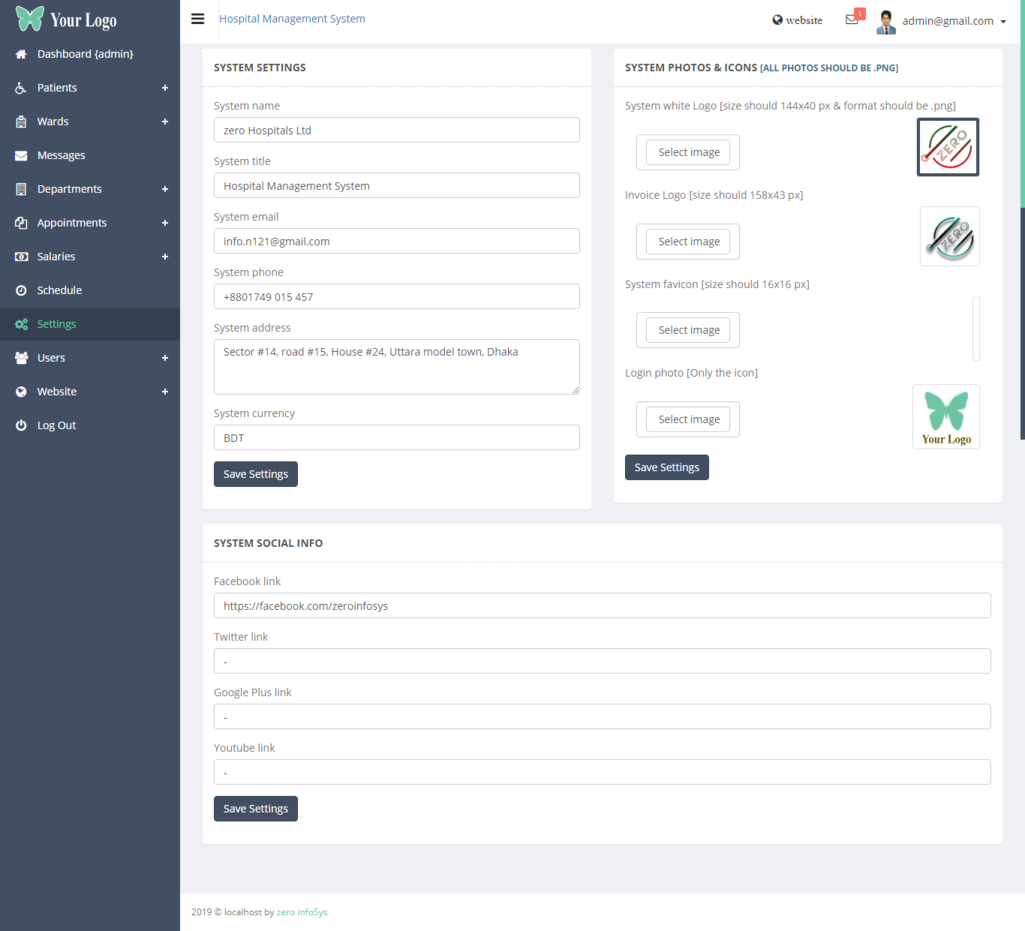This screenshot has height=931, width=1025.
Task: Click Select image for Invoice Logo
Action: point(688,242)
